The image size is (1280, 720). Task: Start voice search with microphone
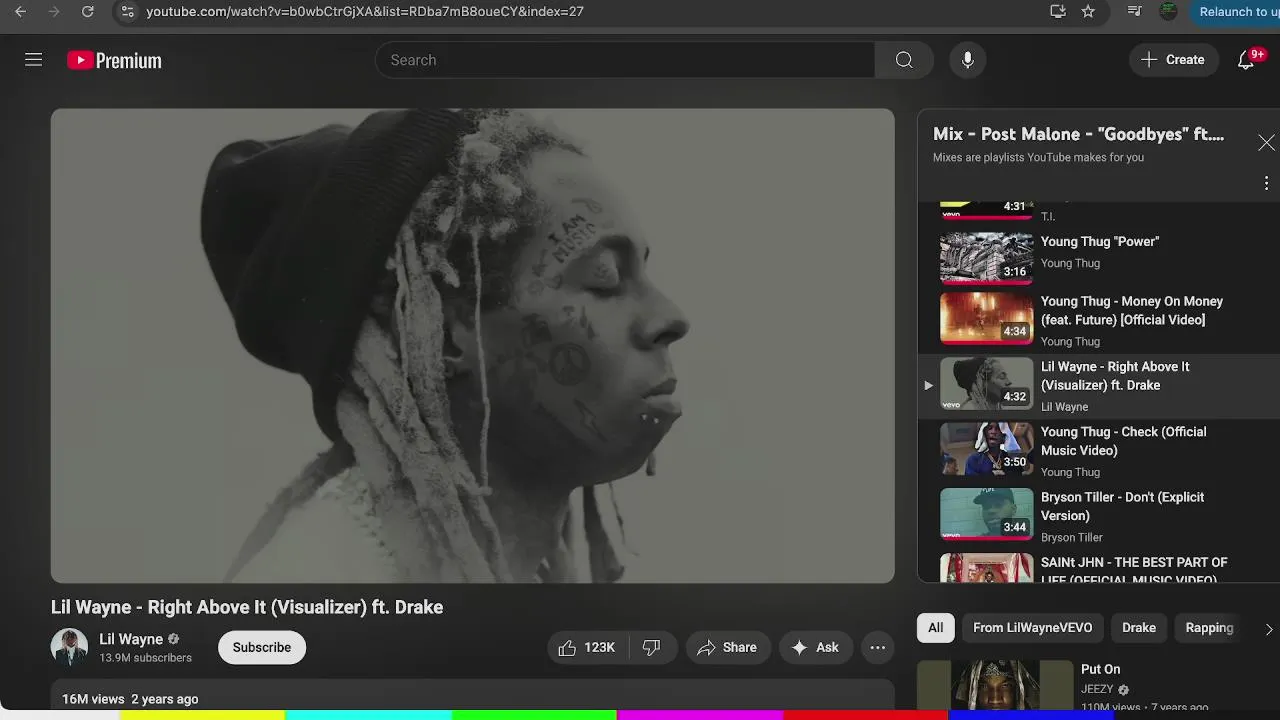coord(967,60)
